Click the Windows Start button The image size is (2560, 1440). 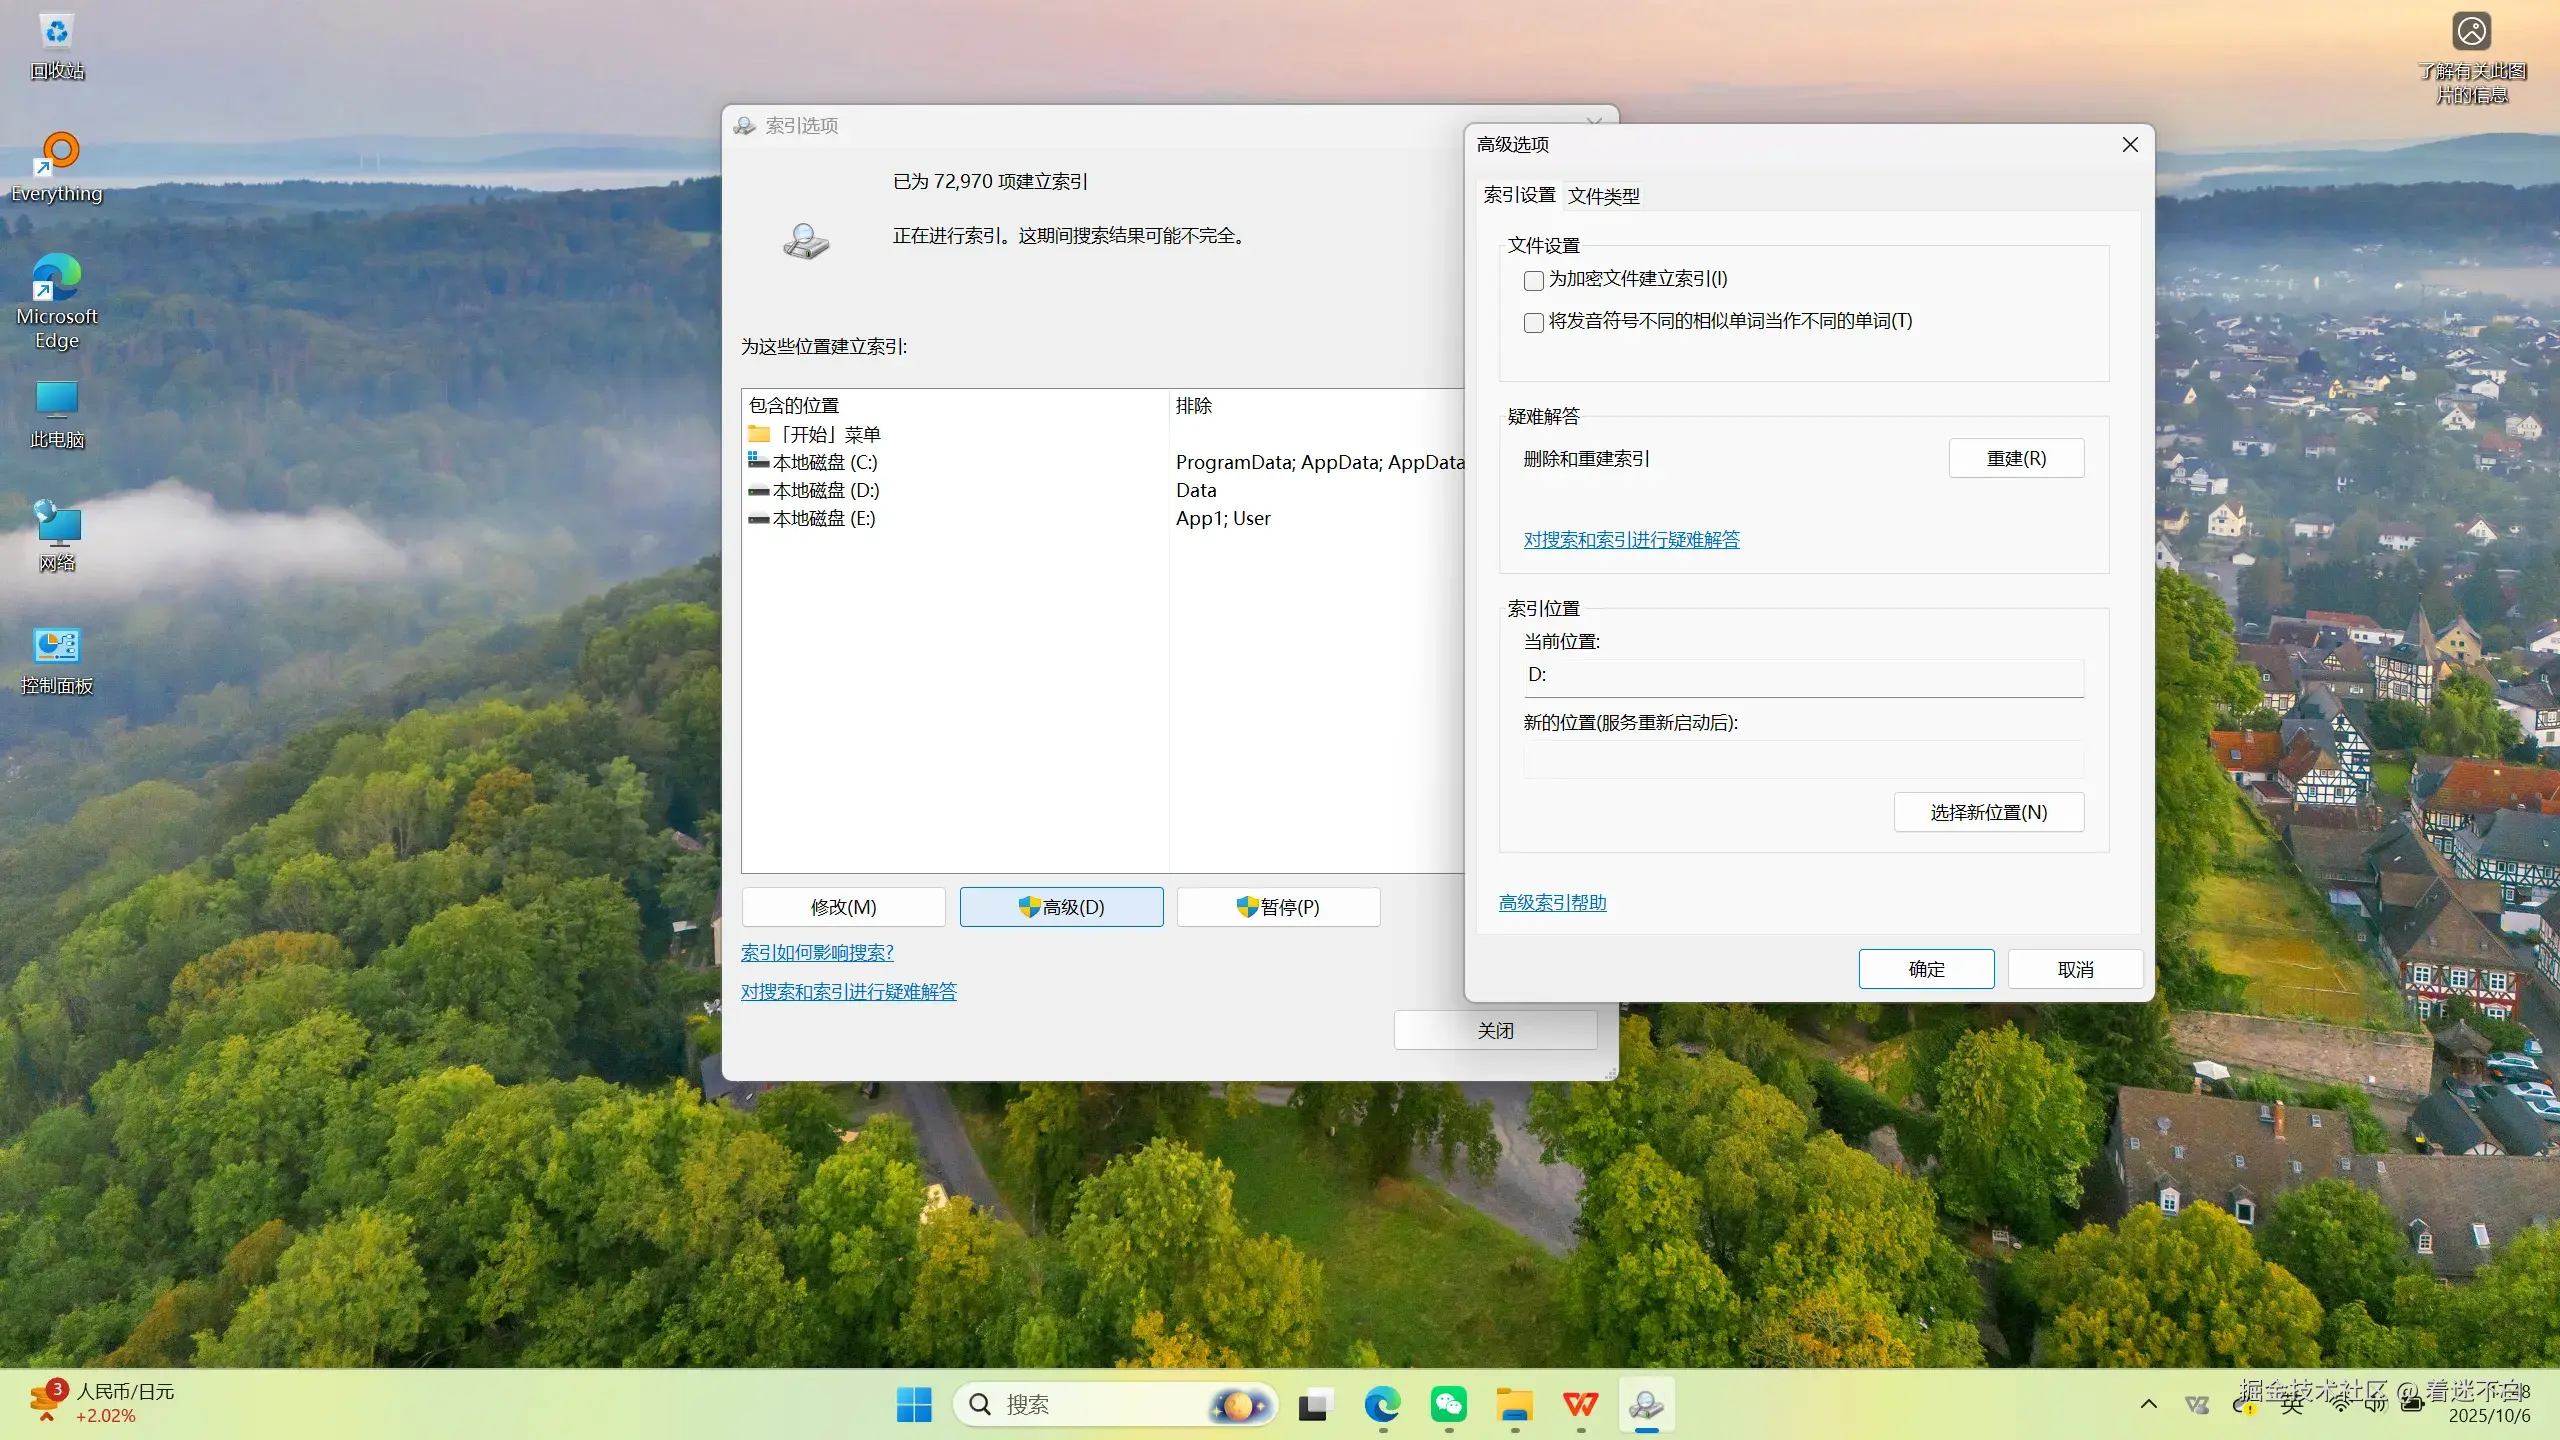click(x=914, y=1405)
